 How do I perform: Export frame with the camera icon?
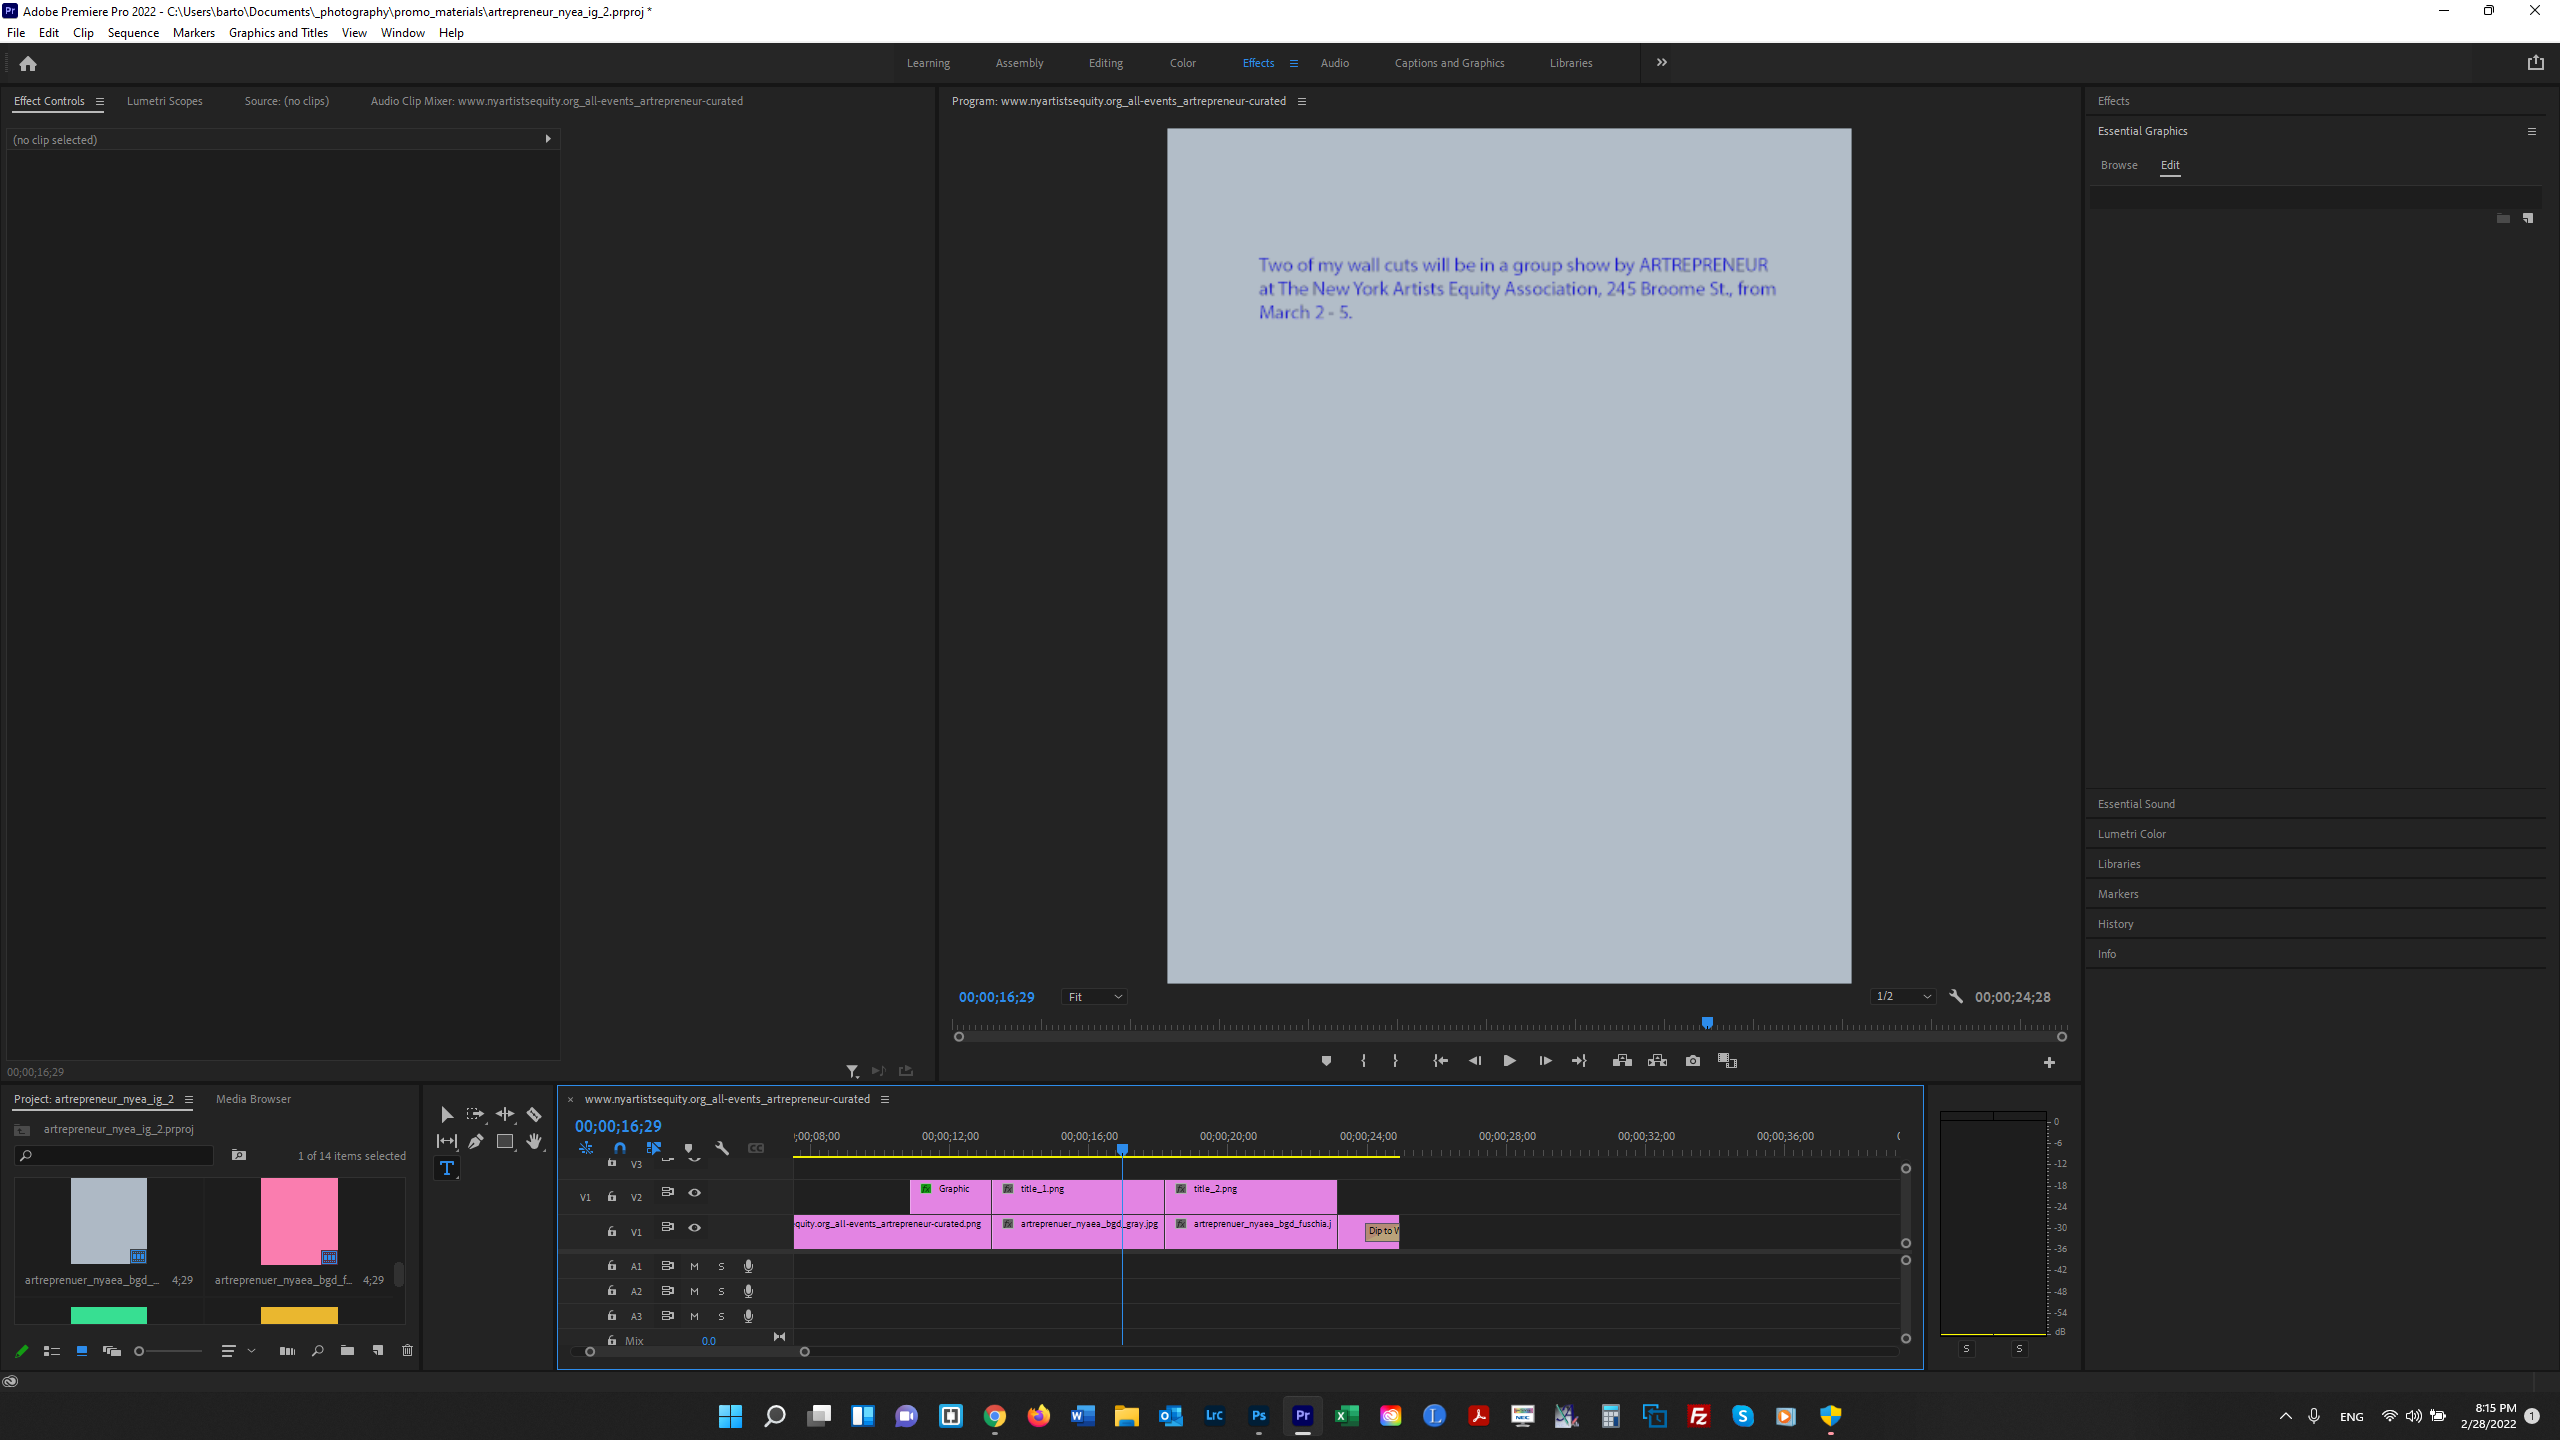click(x=1692, y=1061)
